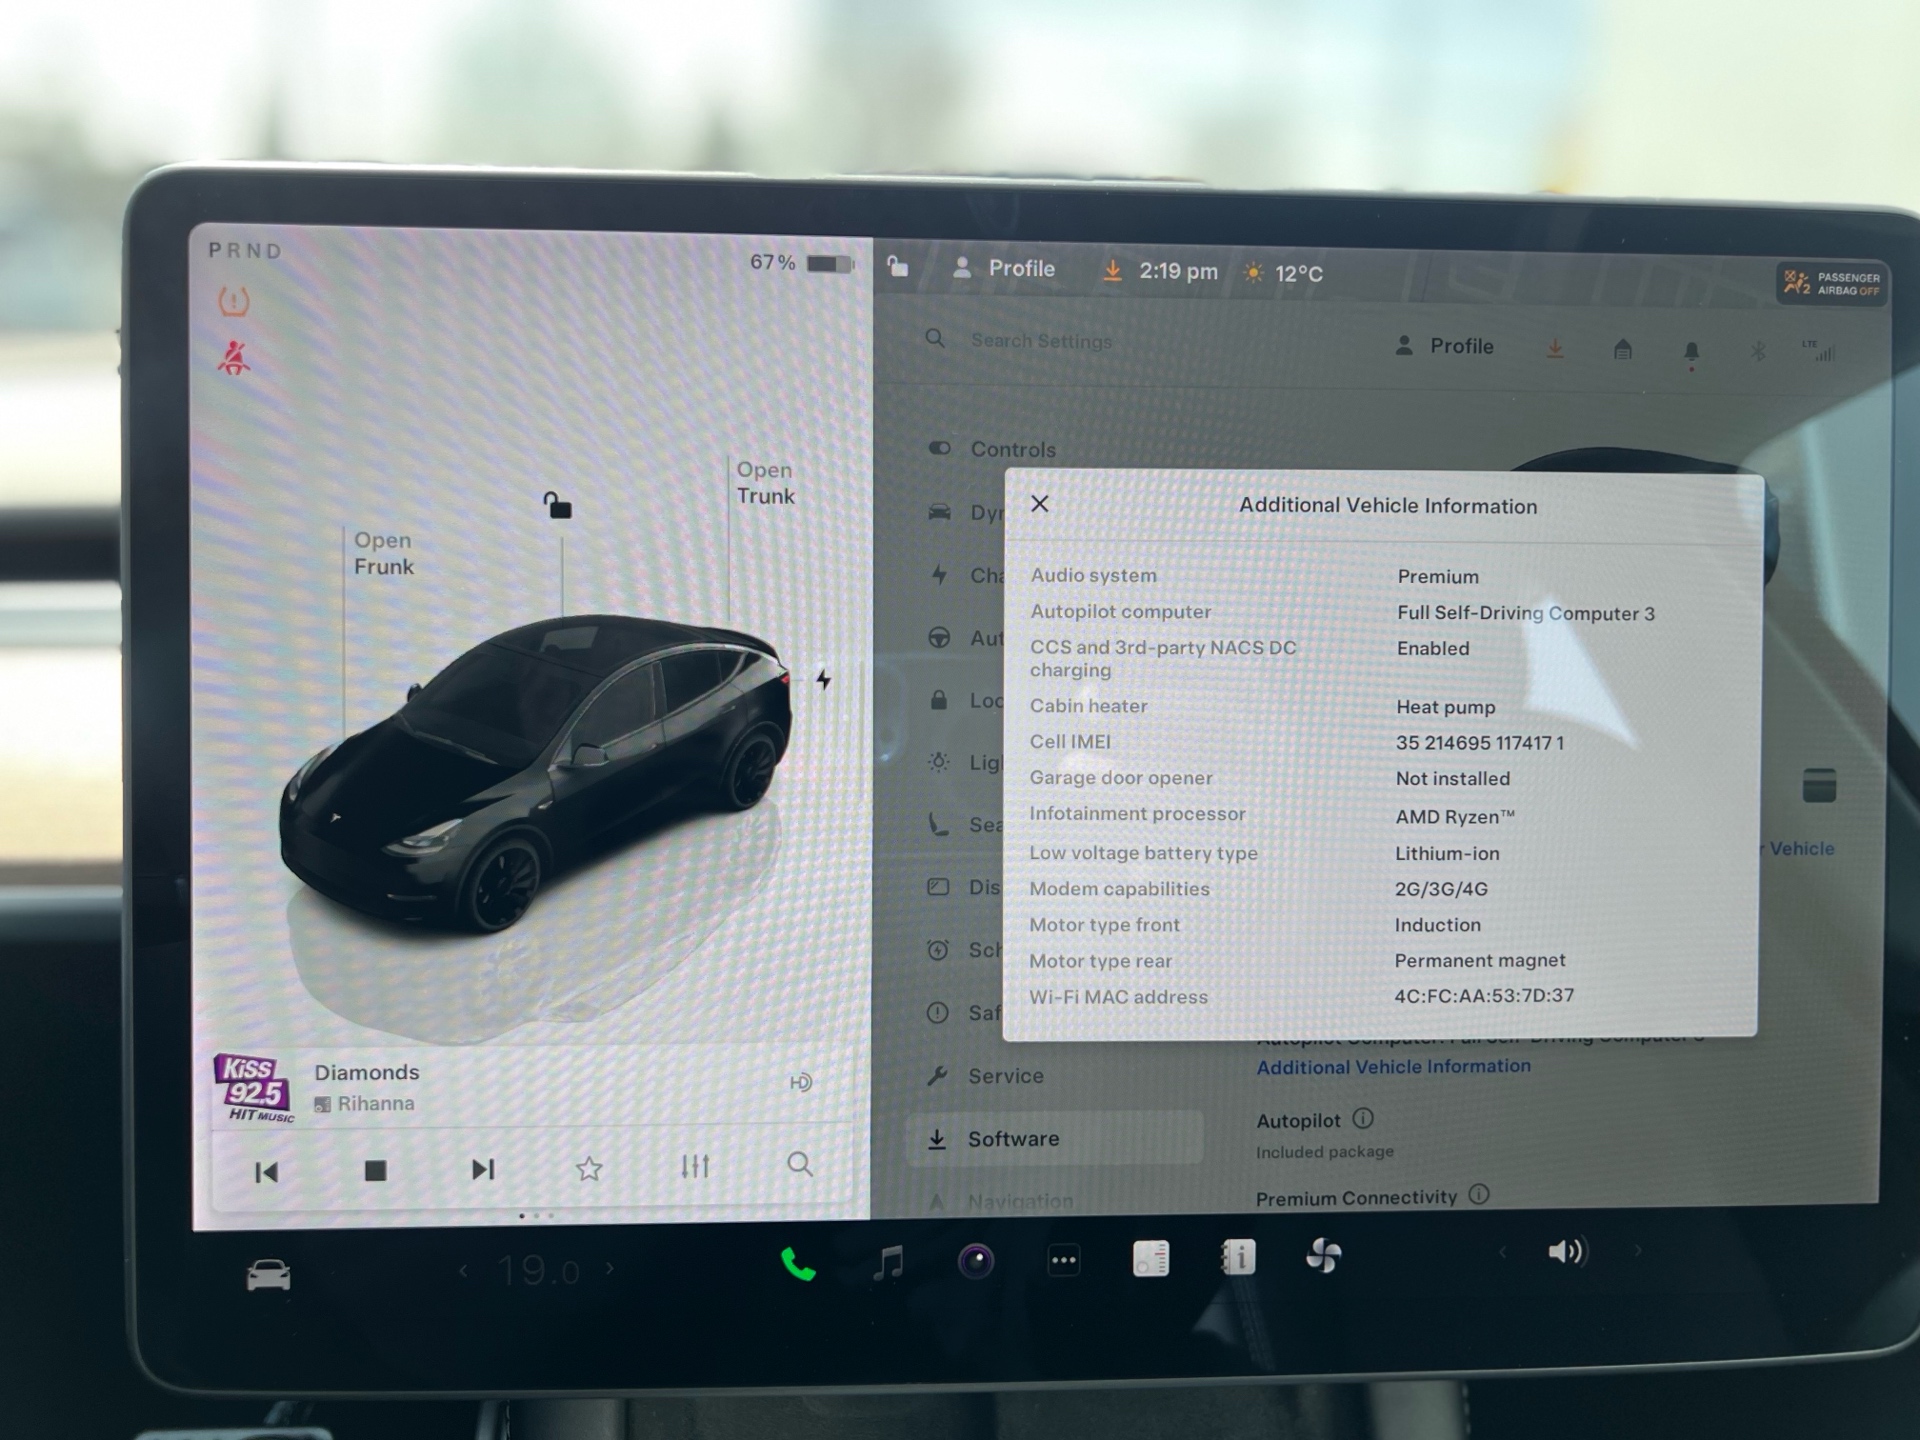This screenshot has height=1440, width=1920.
Task: Open the more apps ellipsis icon
Action: click(x=1063, y=1260)
